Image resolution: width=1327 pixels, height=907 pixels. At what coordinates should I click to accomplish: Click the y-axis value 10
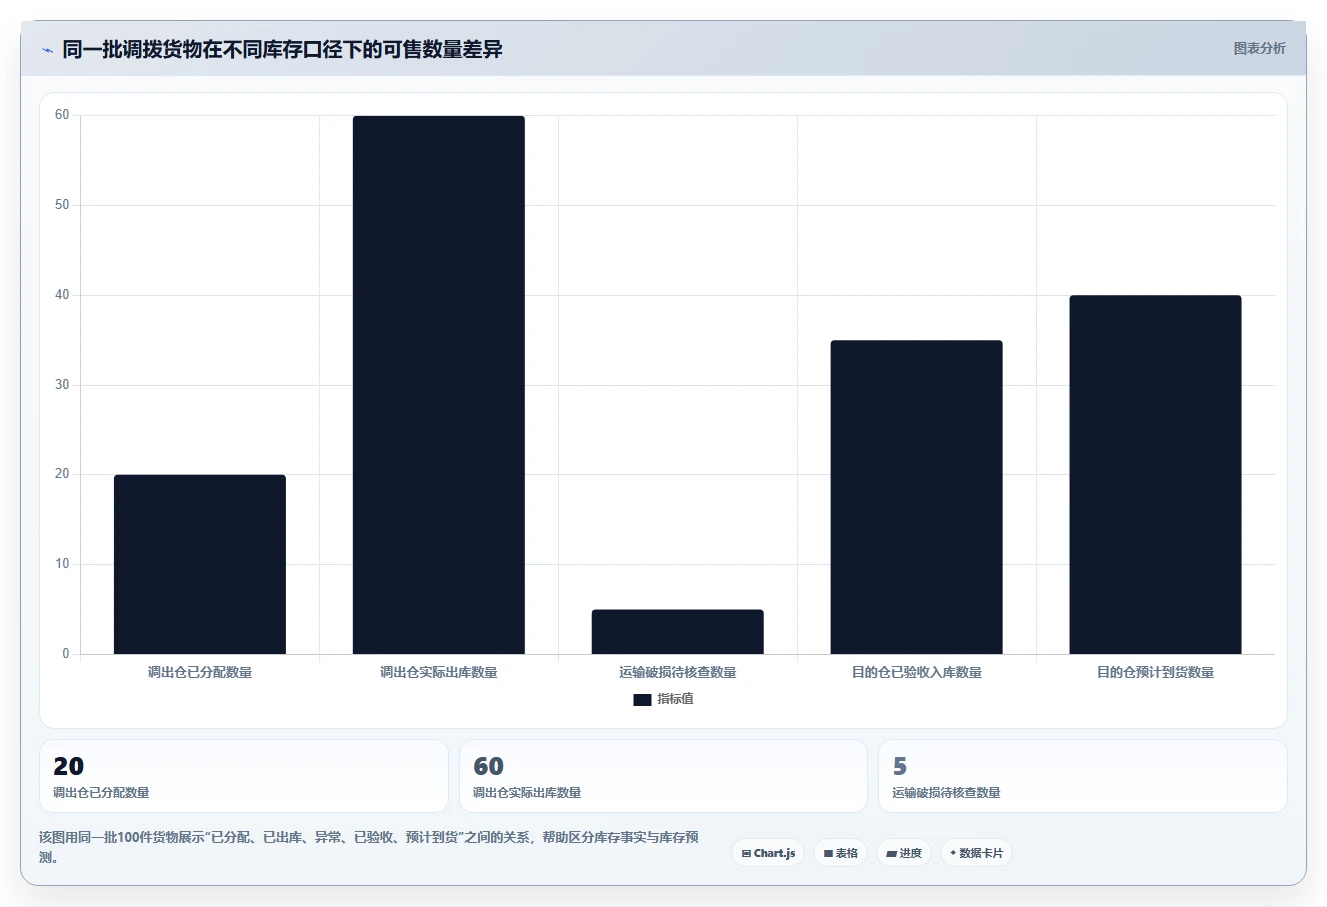62,564
